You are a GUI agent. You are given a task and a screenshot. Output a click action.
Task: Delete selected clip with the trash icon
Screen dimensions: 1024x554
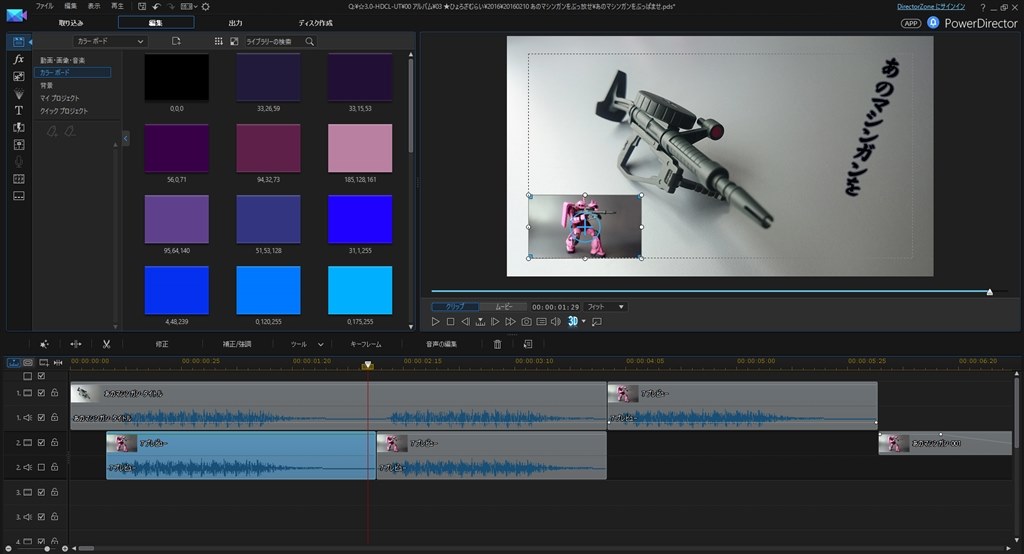pos(498,344)
